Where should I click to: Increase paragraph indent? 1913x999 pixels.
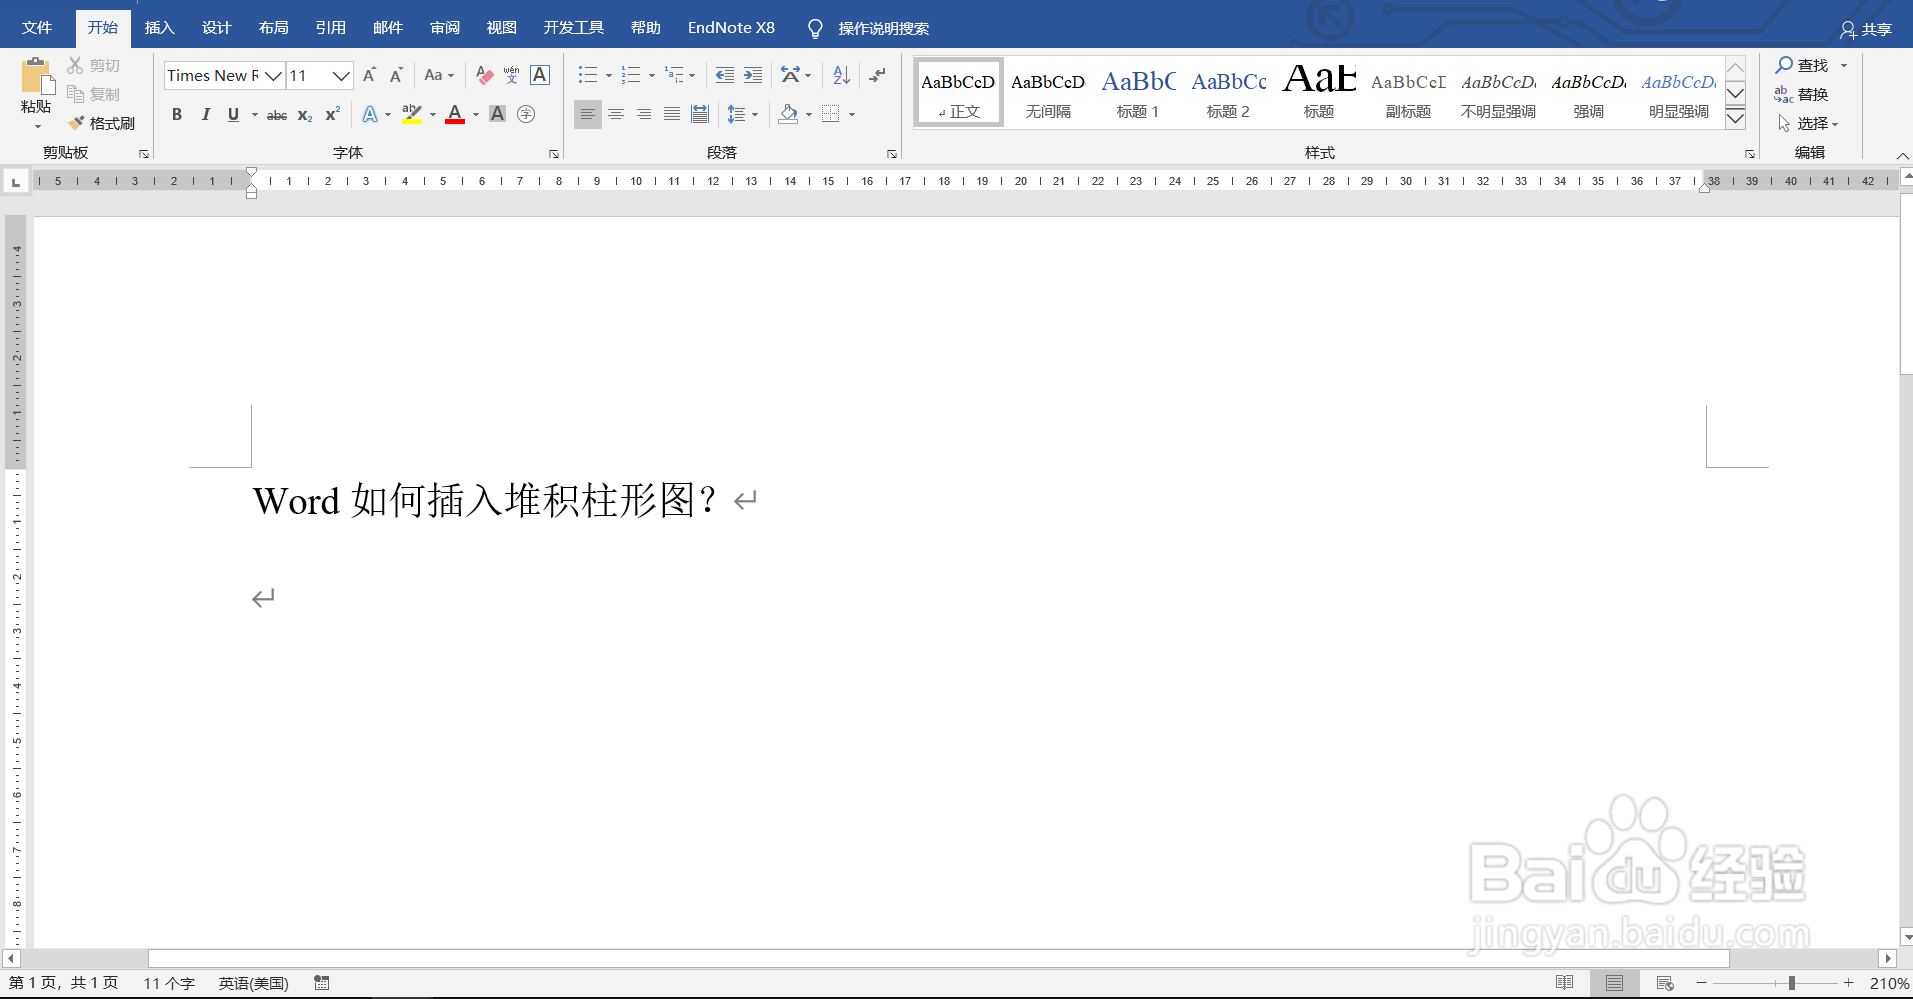(x=753, y=75)
